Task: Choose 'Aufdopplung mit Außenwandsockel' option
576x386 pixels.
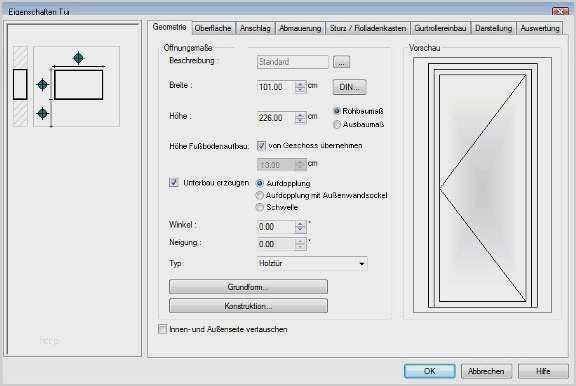Action: (x=260, y=195)
